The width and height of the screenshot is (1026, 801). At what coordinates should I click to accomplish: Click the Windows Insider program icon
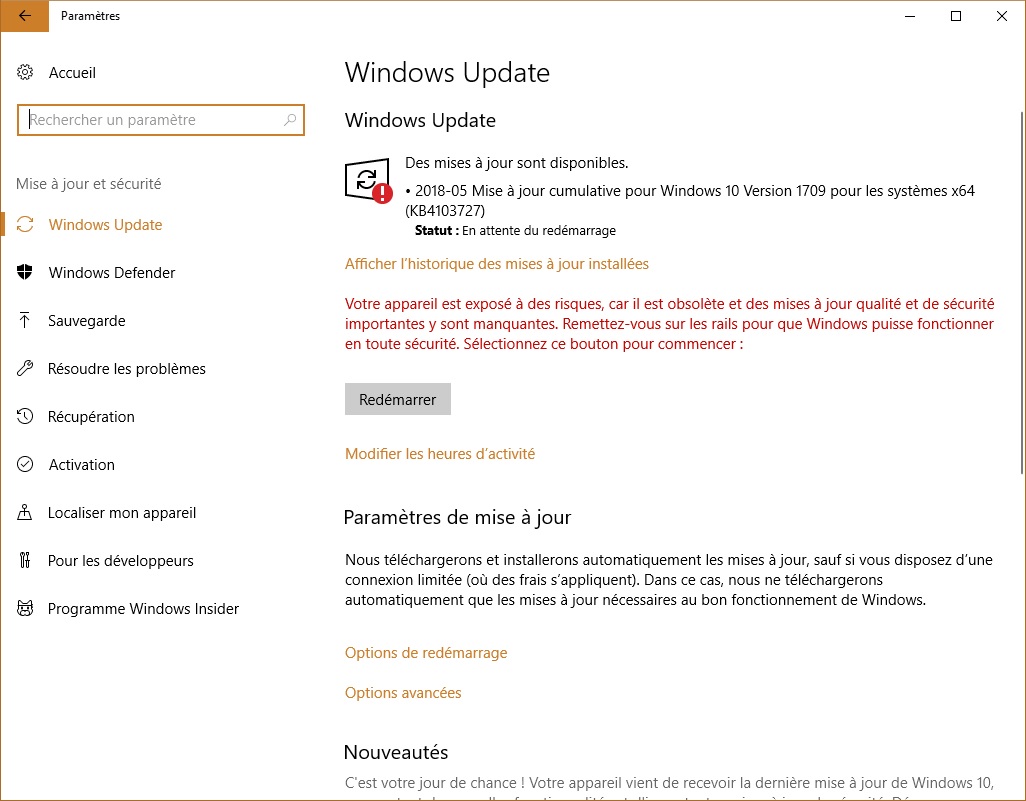coord(26,609)
